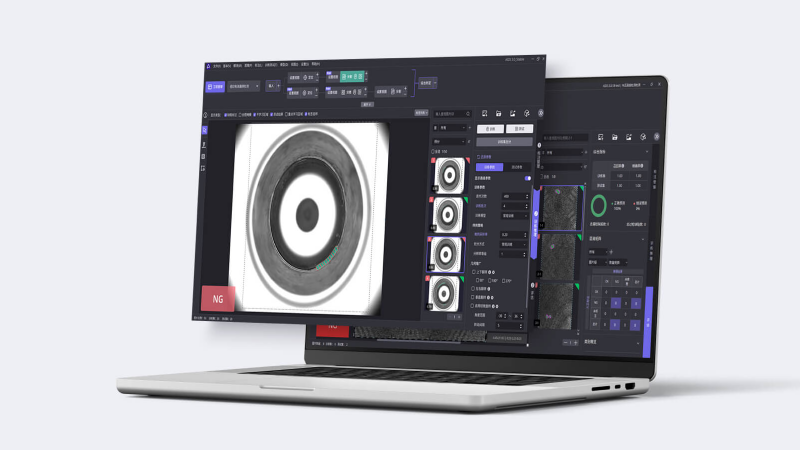Click the red NG result badge
Screen dimensions: 800x450
tap(219, 297)
